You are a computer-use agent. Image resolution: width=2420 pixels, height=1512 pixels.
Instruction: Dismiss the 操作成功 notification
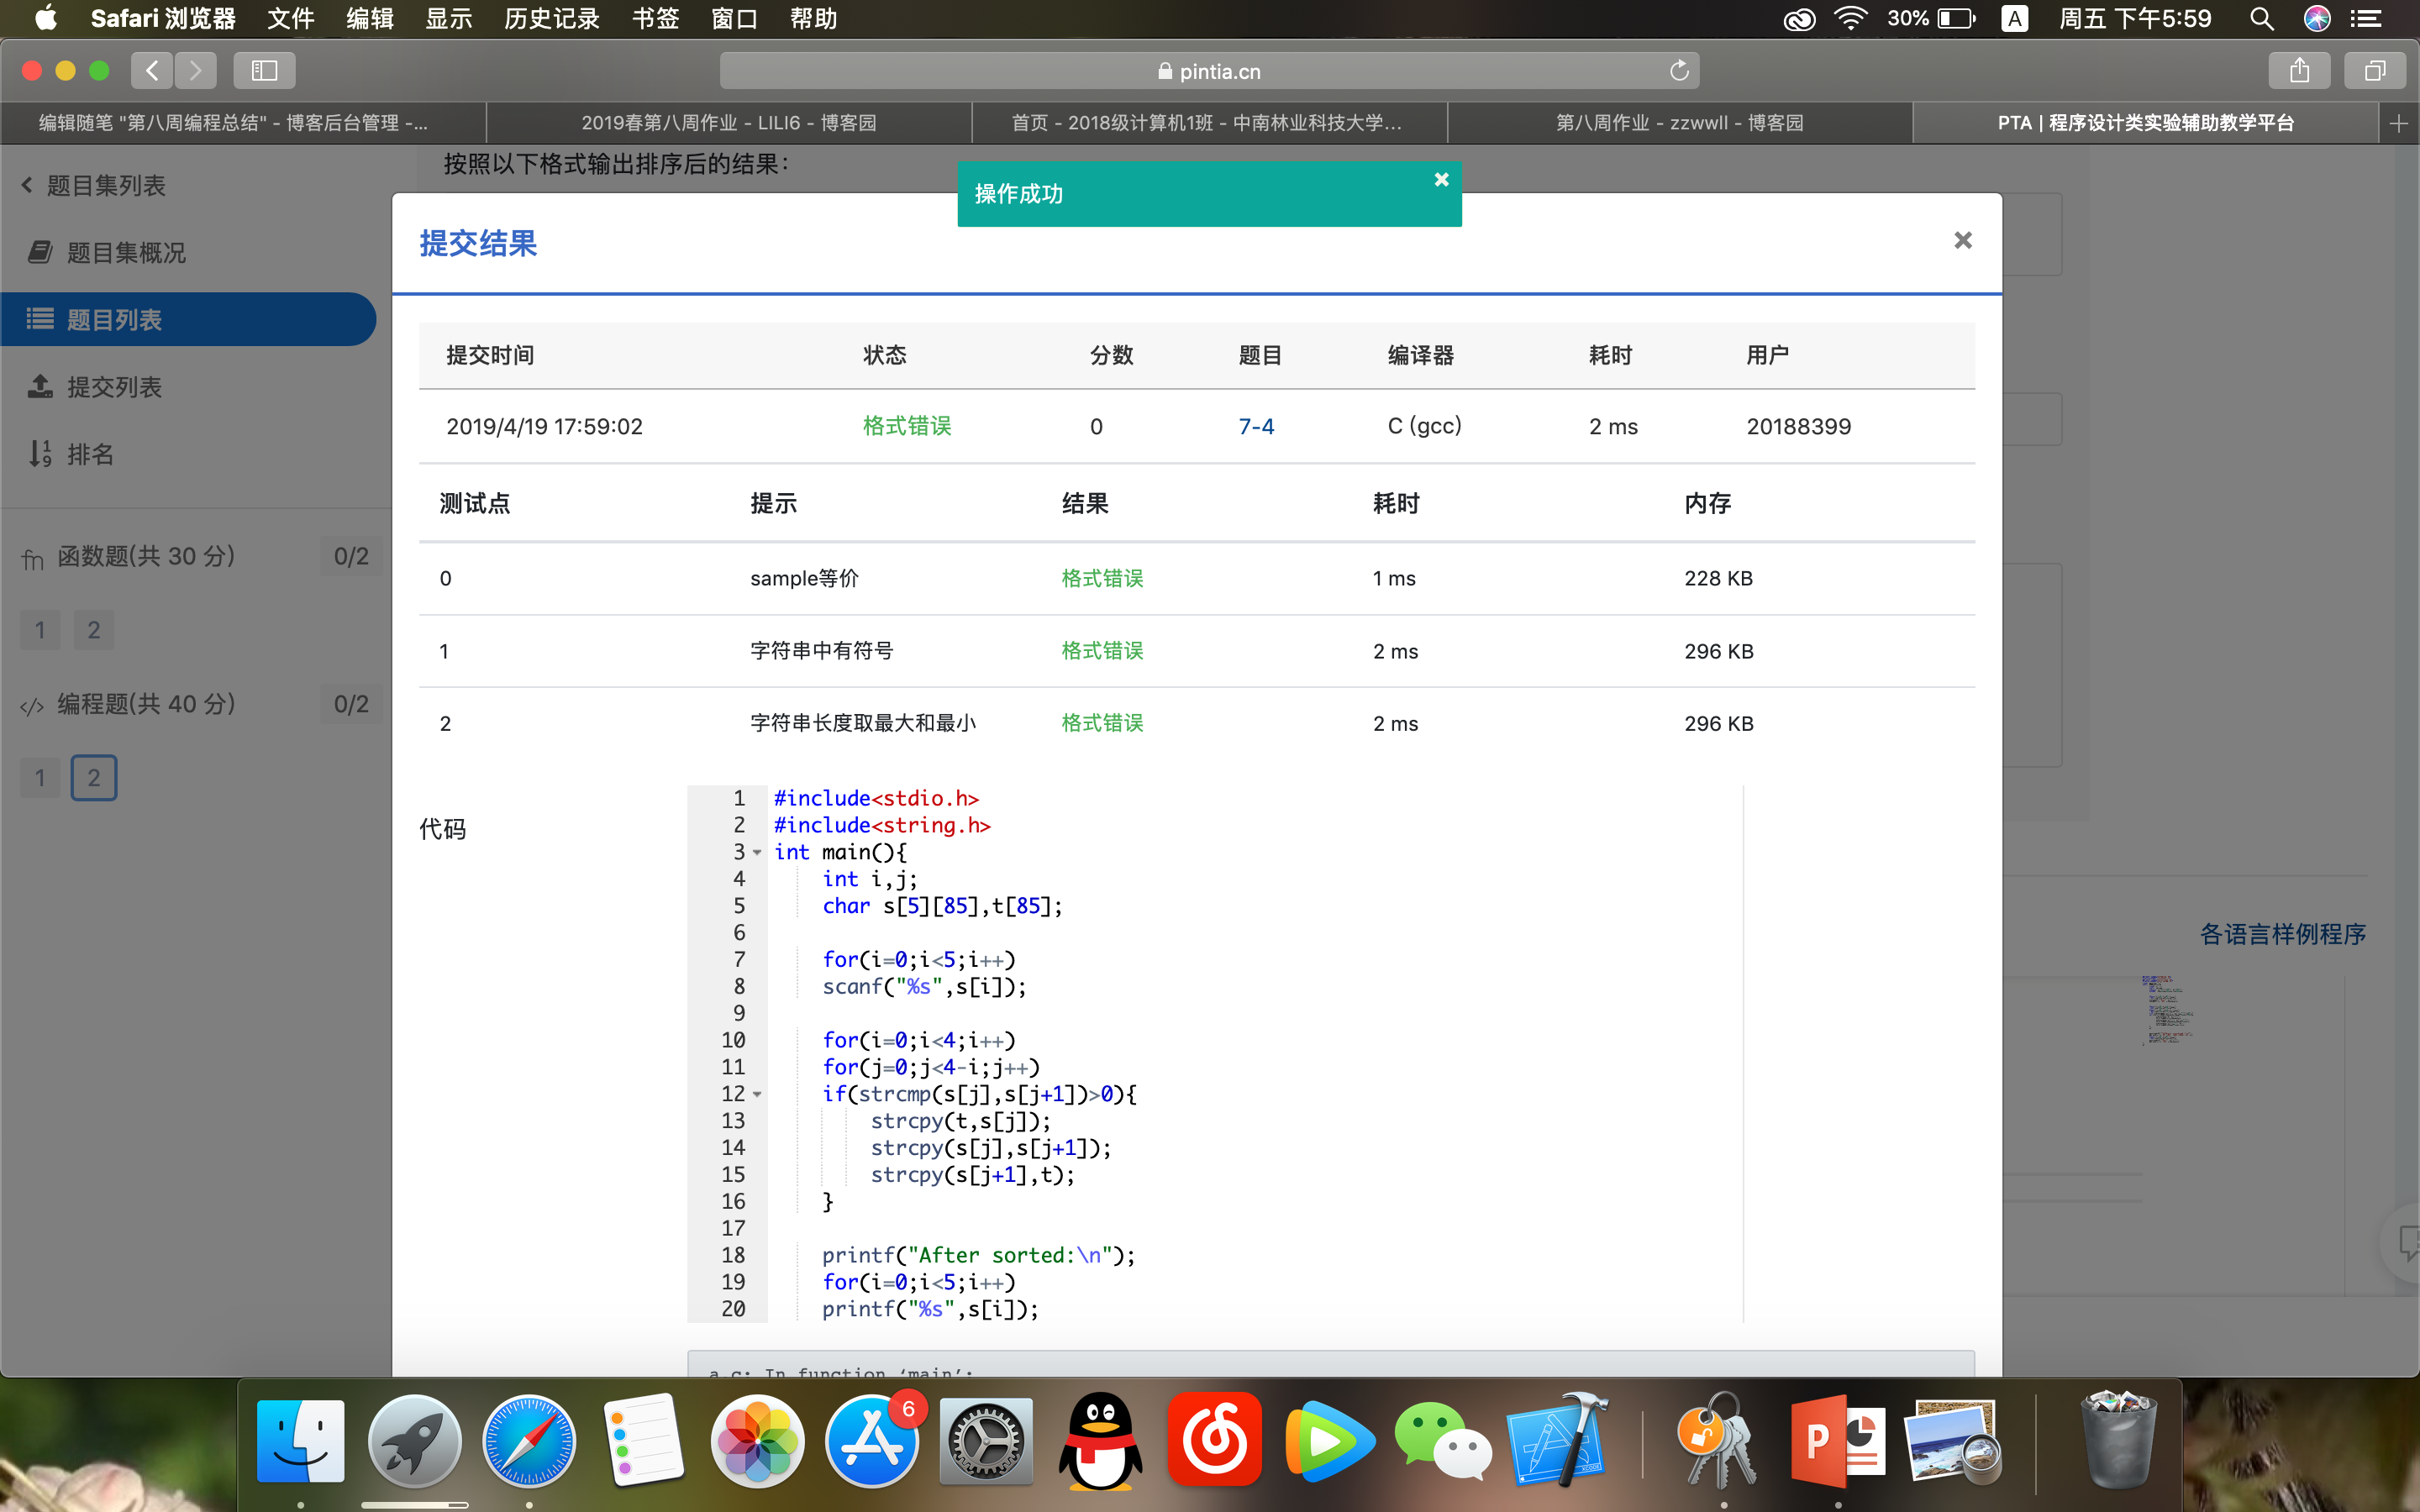[1441, 179]
